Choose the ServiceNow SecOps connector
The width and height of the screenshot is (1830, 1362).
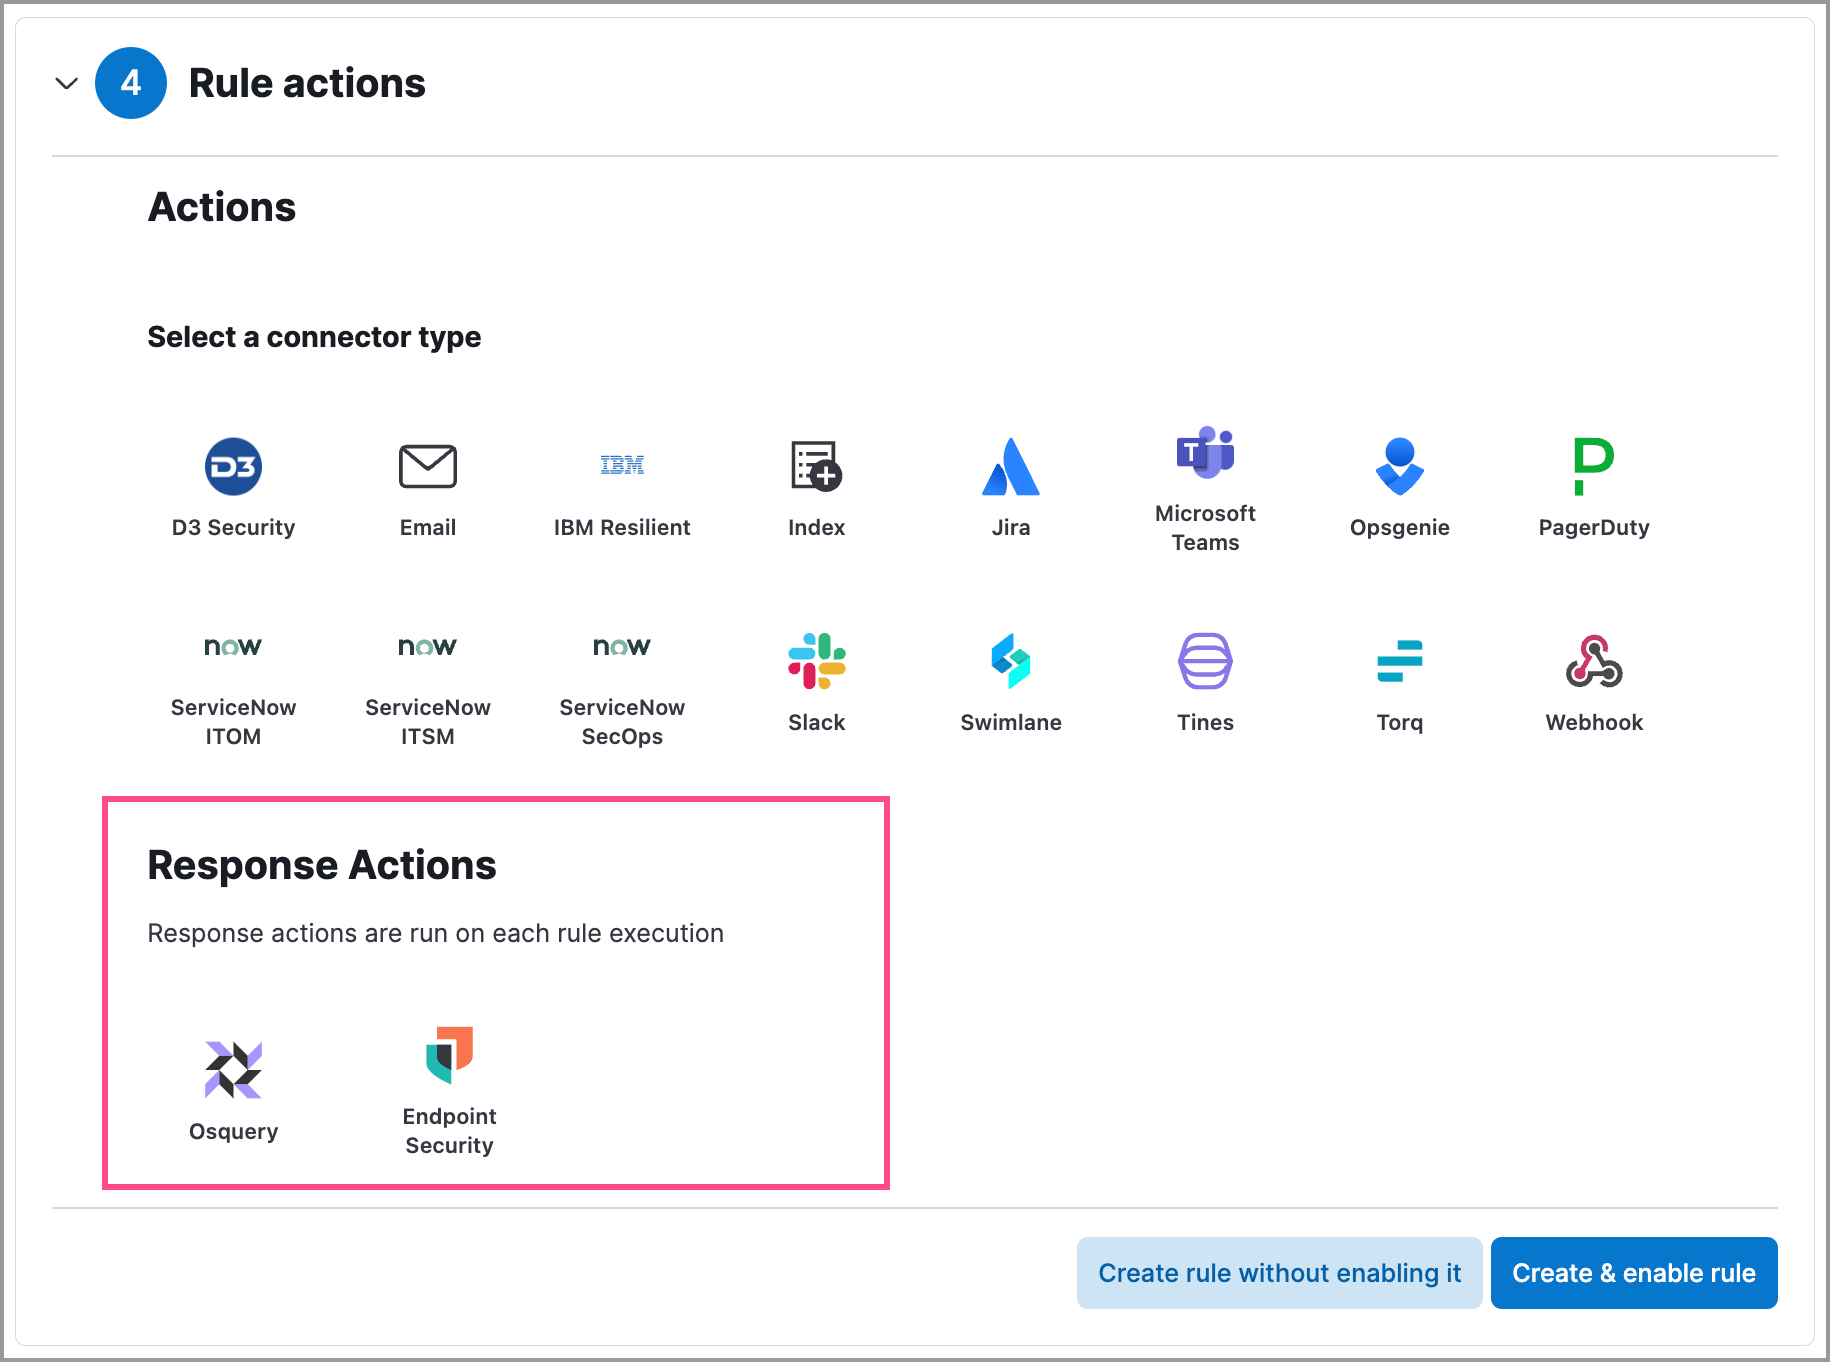(621, 680)
